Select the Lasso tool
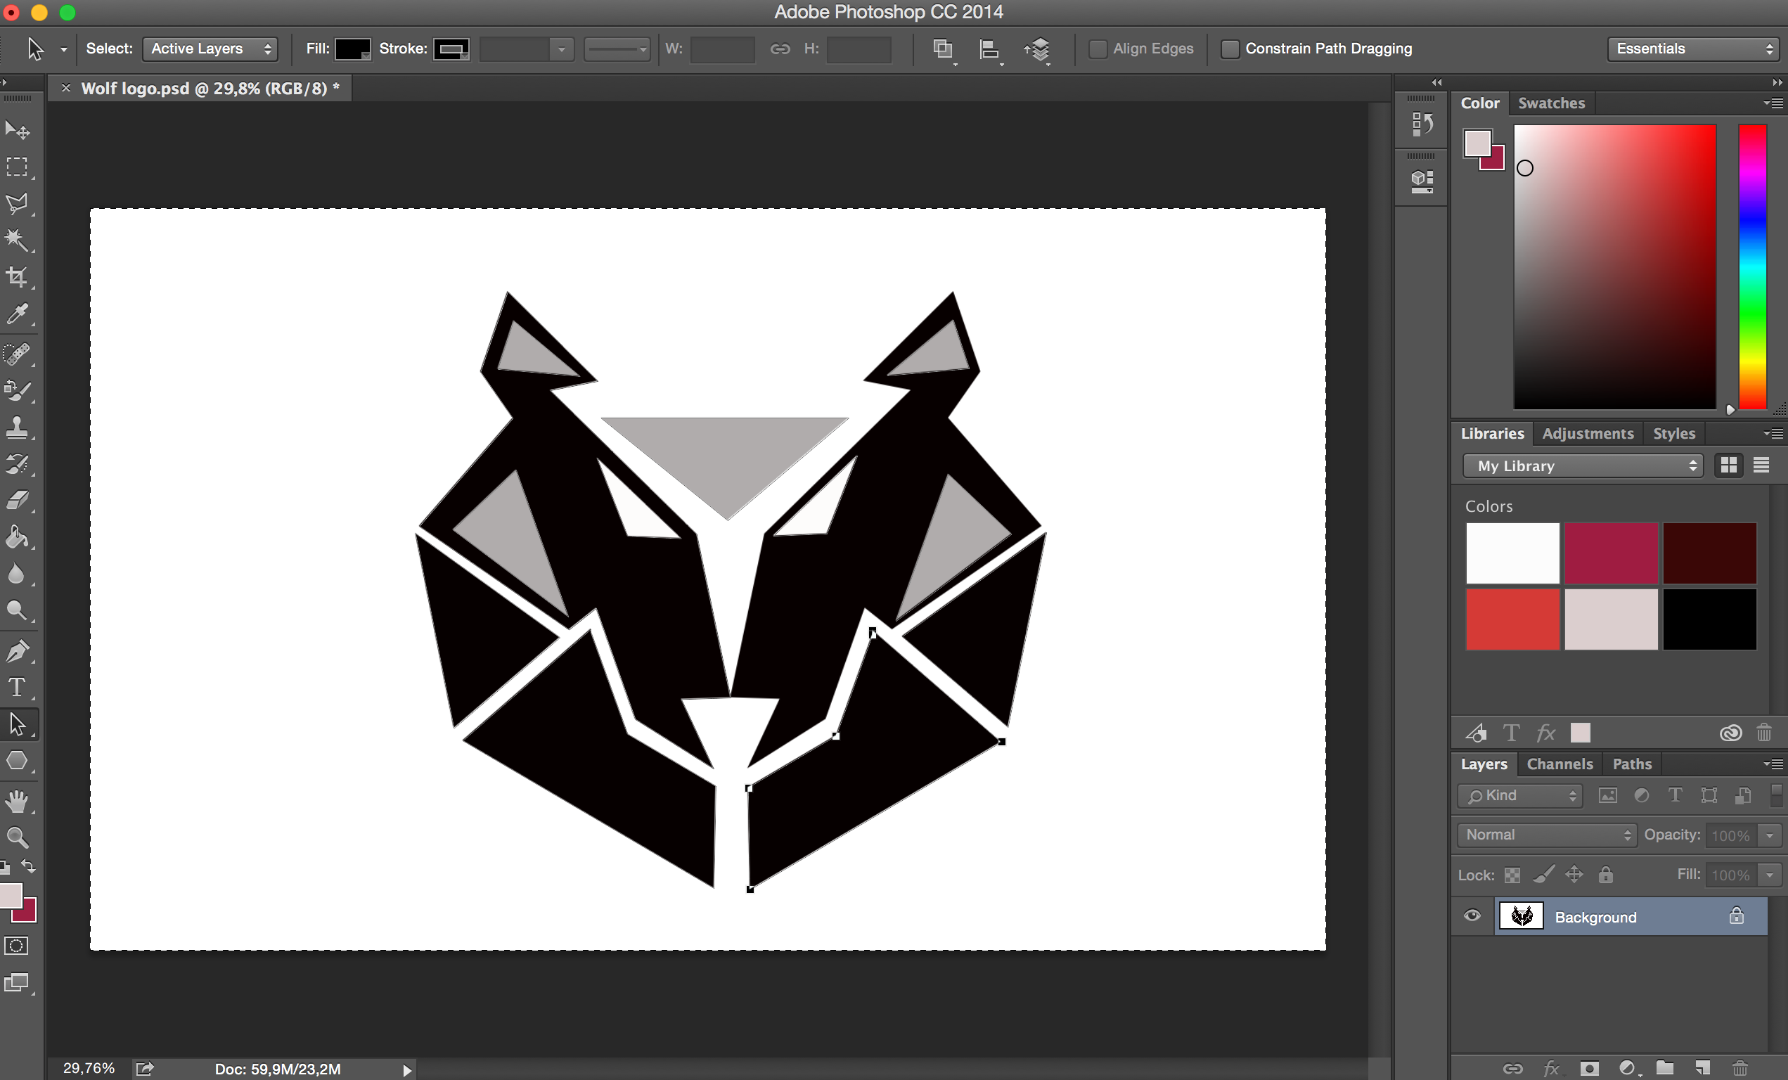The image size is (1788, 1080). 17,204
